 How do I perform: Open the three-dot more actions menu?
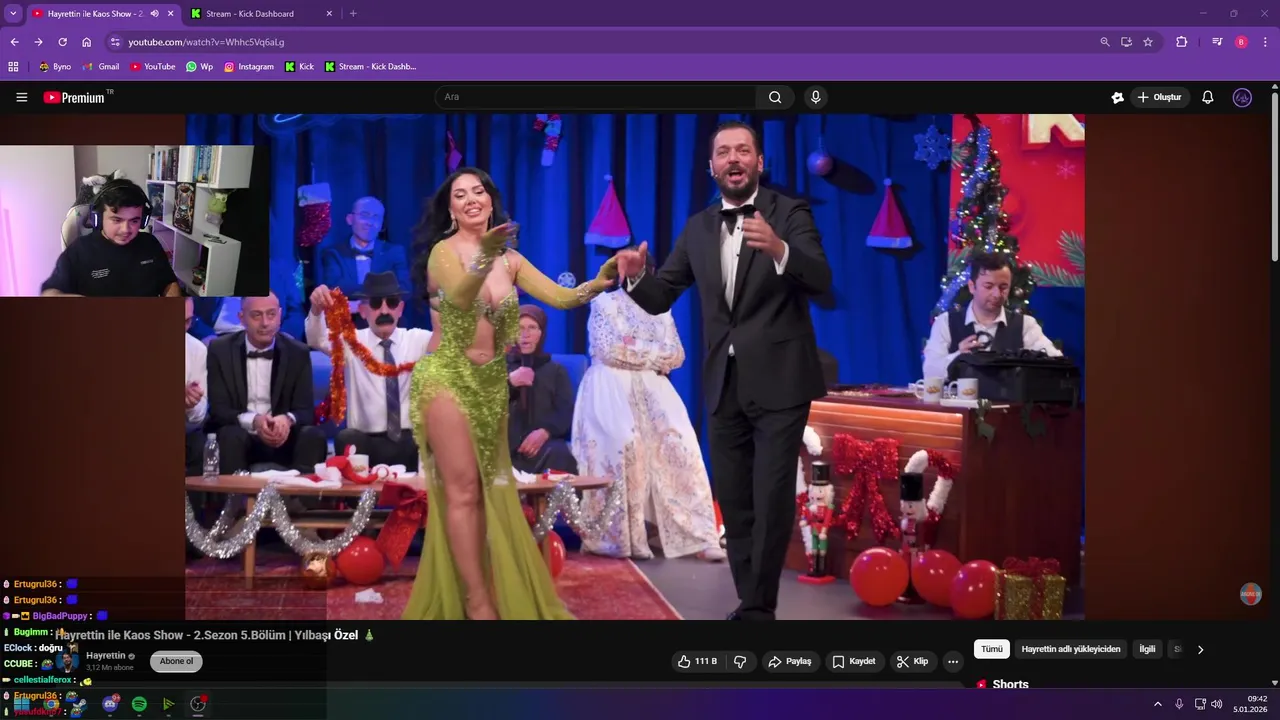click(953, 661)
